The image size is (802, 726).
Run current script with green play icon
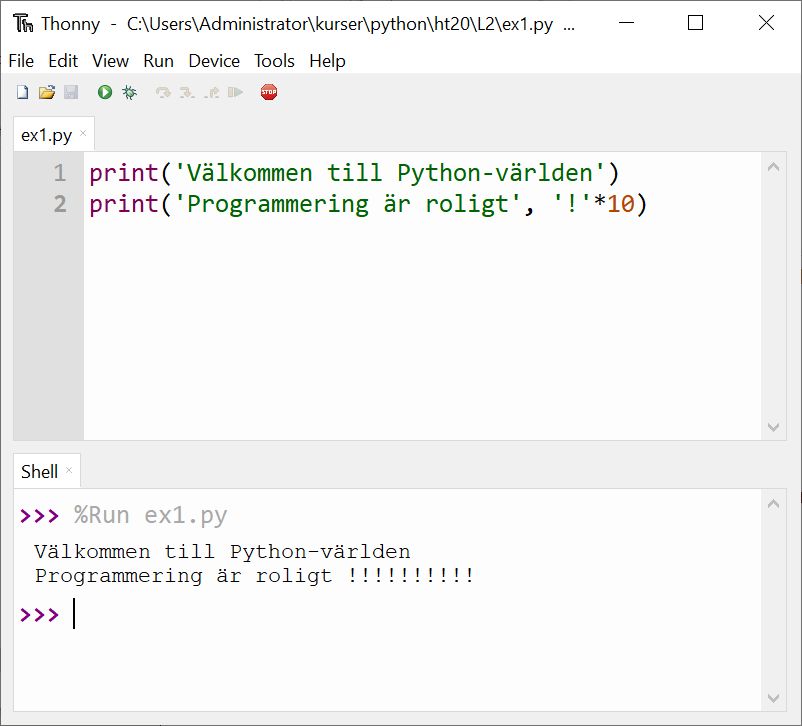tap(104, 92)
